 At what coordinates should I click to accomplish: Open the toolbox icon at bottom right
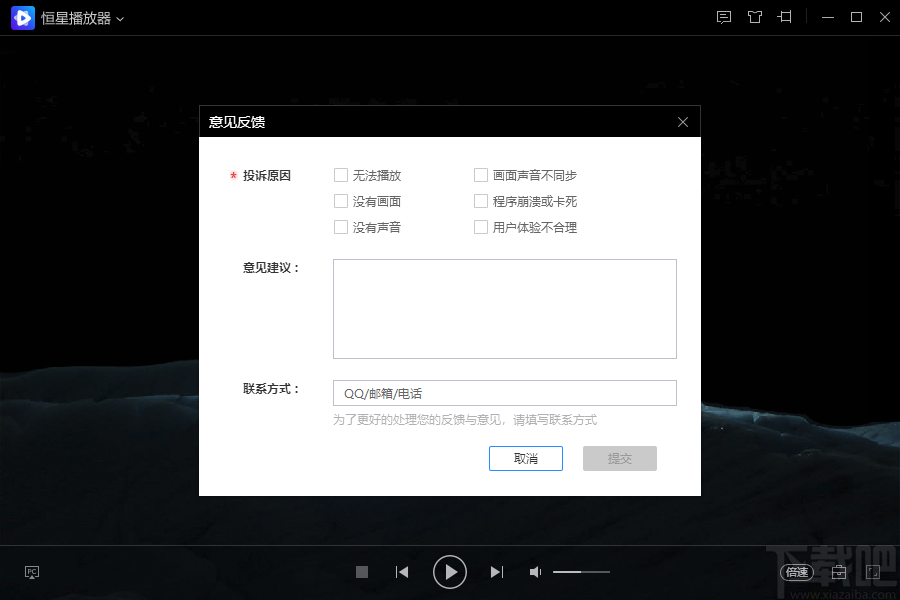click(x=839, y=572)
